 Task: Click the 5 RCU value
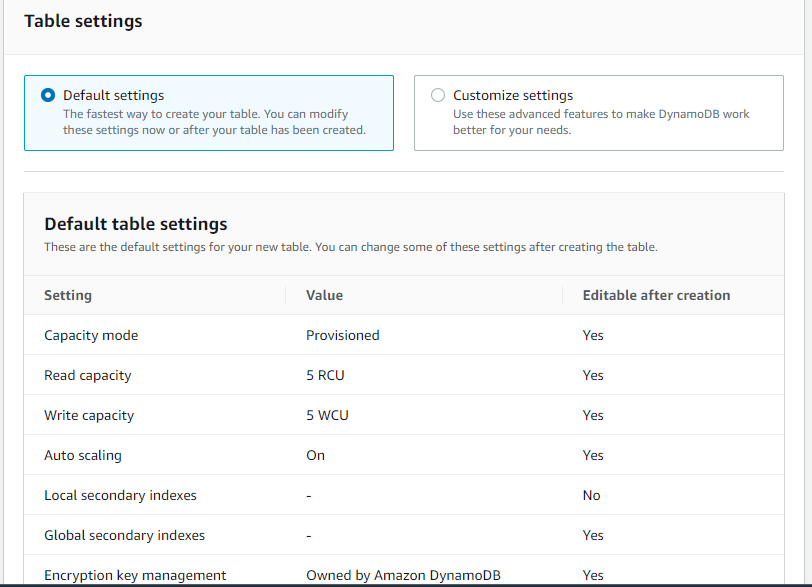coord(325,375)
